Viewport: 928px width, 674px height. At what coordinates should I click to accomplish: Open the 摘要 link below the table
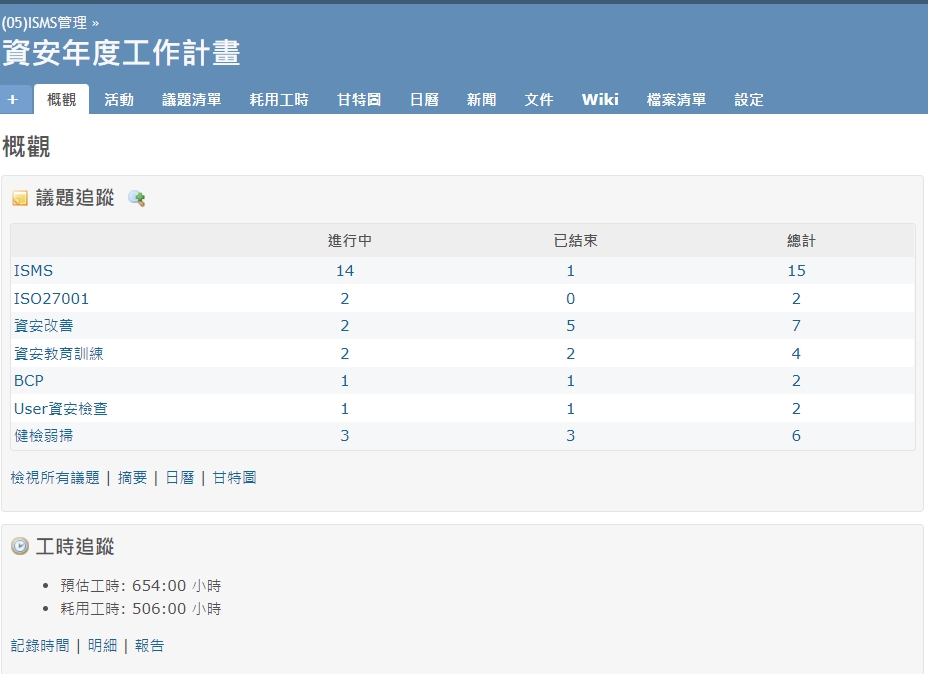click(x=132, y=478)
